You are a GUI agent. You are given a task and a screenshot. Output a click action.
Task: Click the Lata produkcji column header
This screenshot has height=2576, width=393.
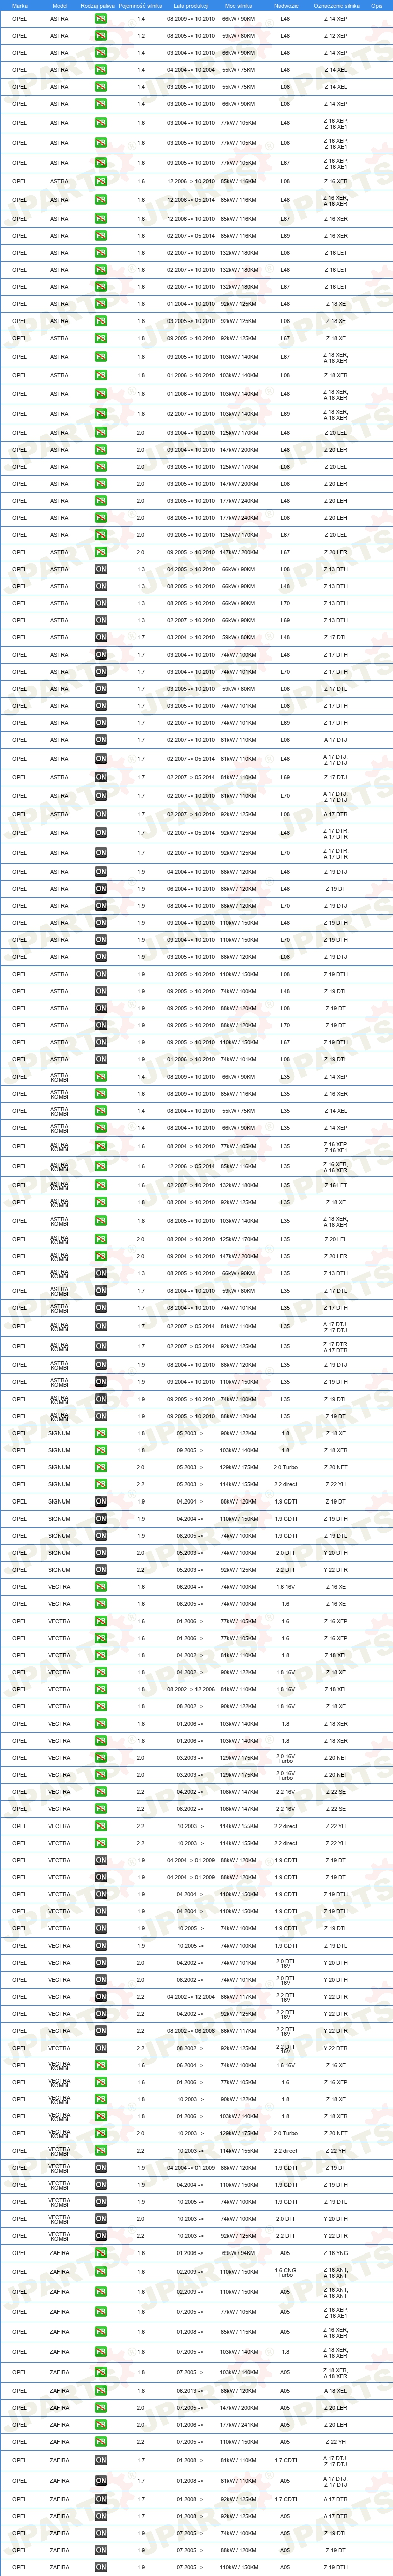190,5
